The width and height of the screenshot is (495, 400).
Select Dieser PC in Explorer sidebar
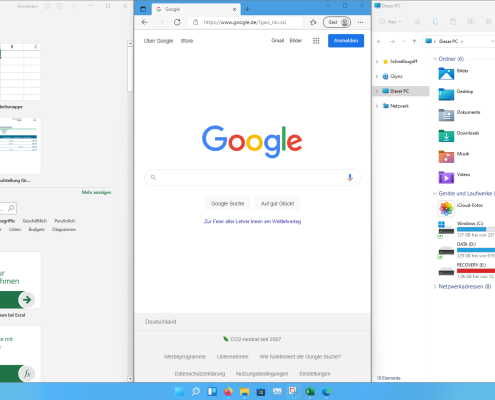[401, 91]
